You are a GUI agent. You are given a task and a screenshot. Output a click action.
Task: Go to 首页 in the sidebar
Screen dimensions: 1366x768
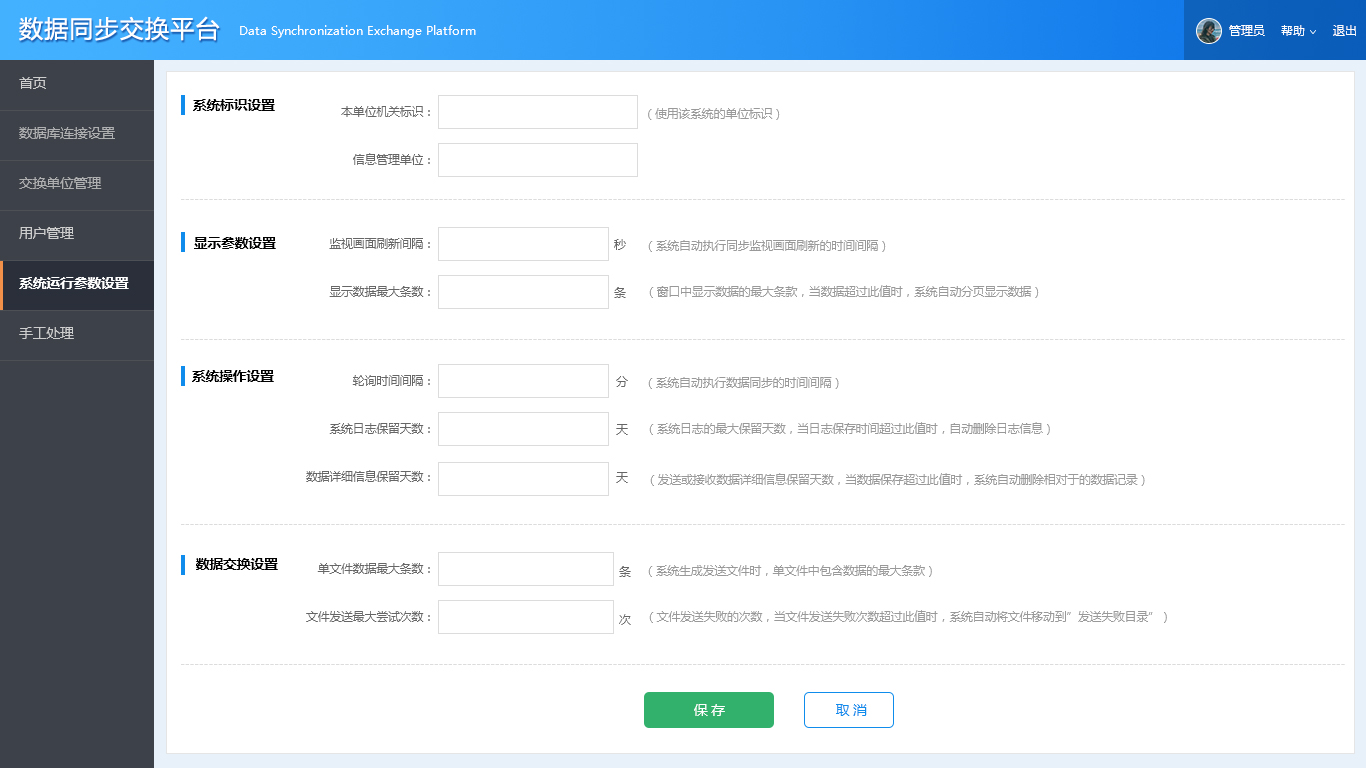[x=77, y=85]
